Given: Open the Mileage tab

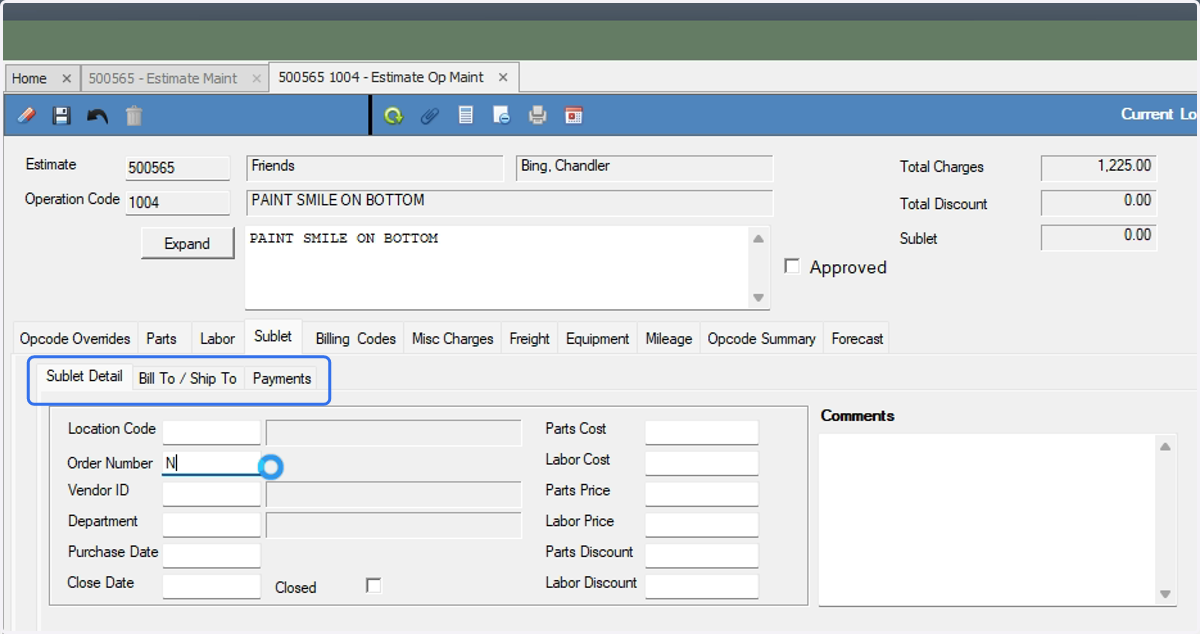Looking at the screenshot, I should coord(669,339).
